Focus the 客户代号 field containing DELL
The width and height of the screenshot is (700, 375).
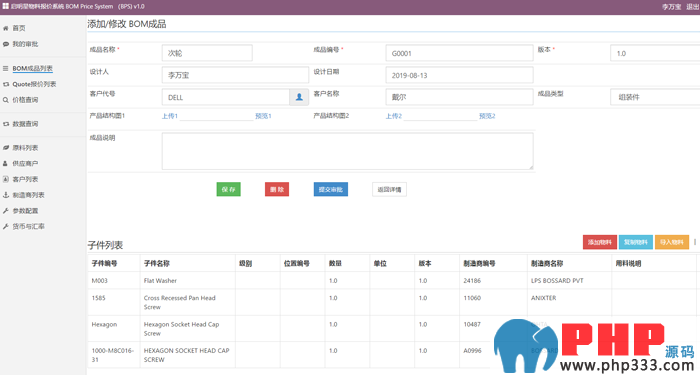[226, 97]
